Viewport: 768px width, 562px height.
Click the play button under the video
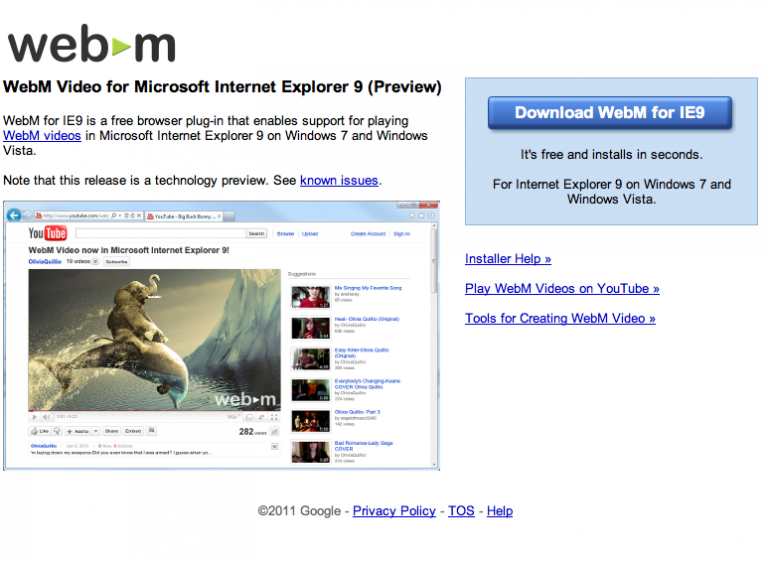tap(34, 417)
